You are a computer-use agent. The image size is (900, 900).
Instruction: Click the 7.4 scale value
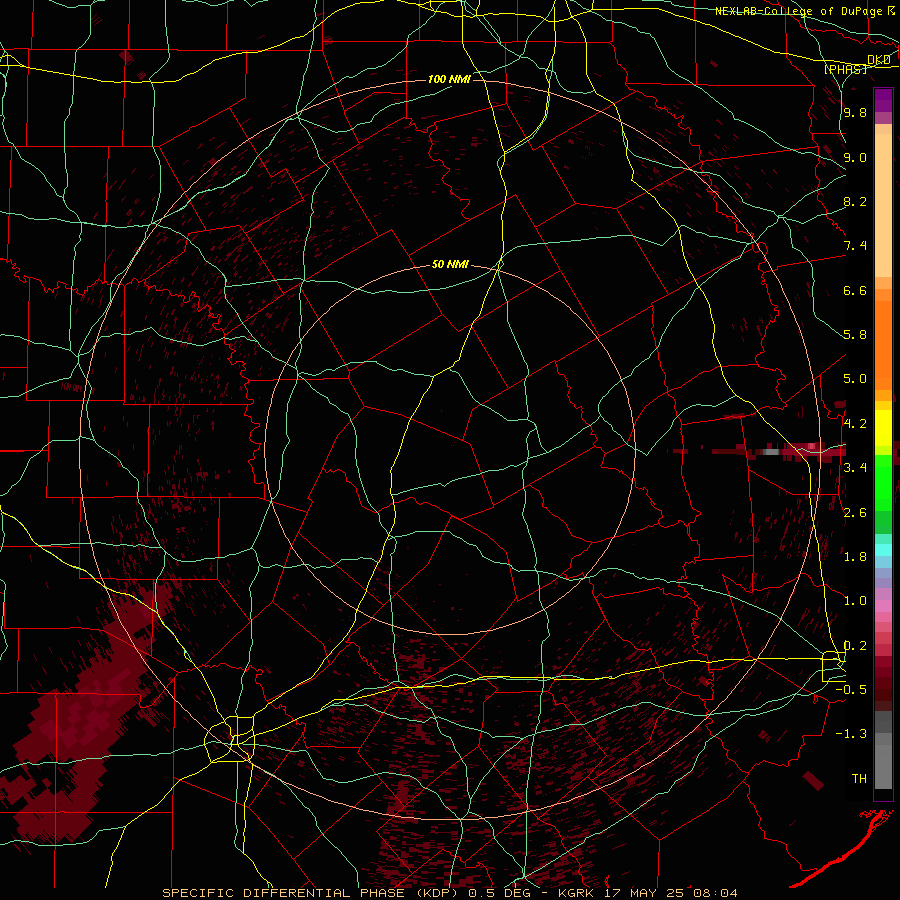(x=855, y=246)
